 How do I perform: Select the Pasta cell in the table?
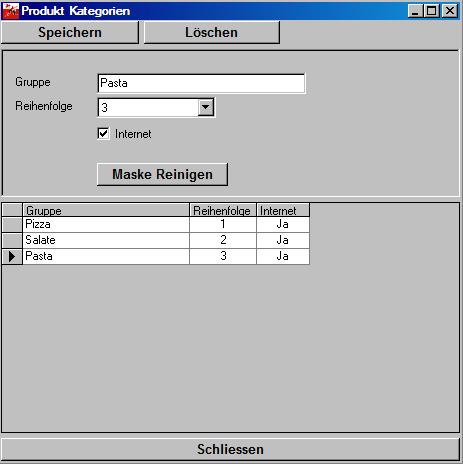click(x=106, y=256)
